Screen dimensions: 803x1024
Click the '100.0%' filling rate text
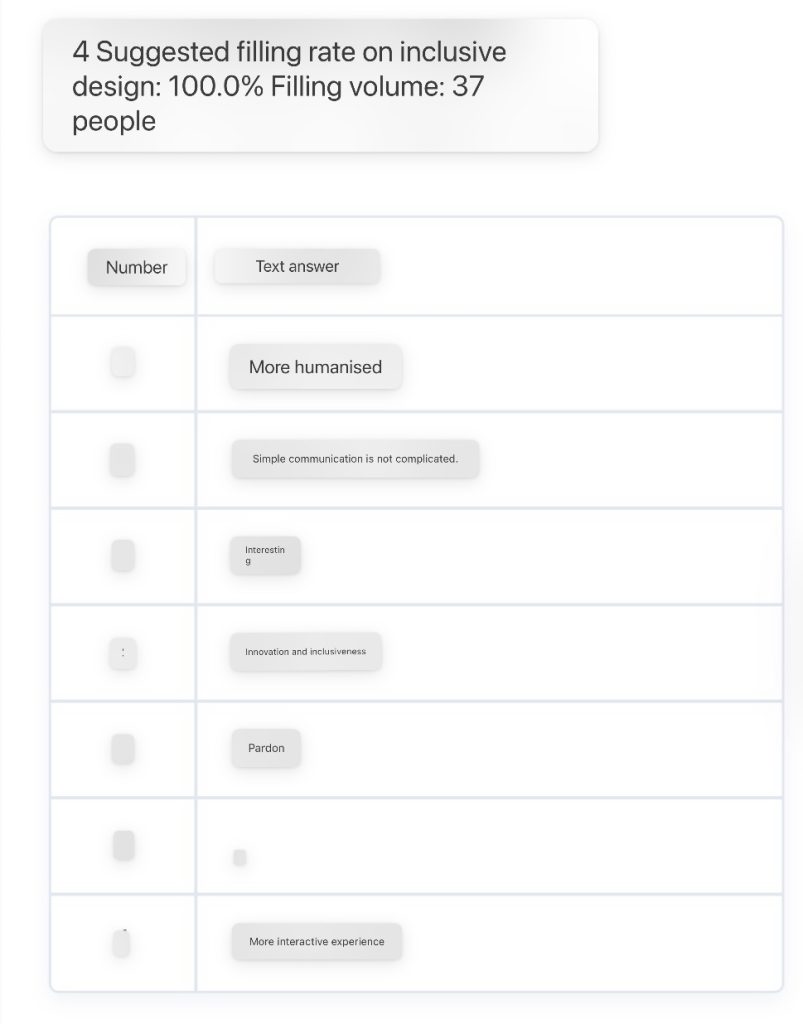(x=216, y=86)
